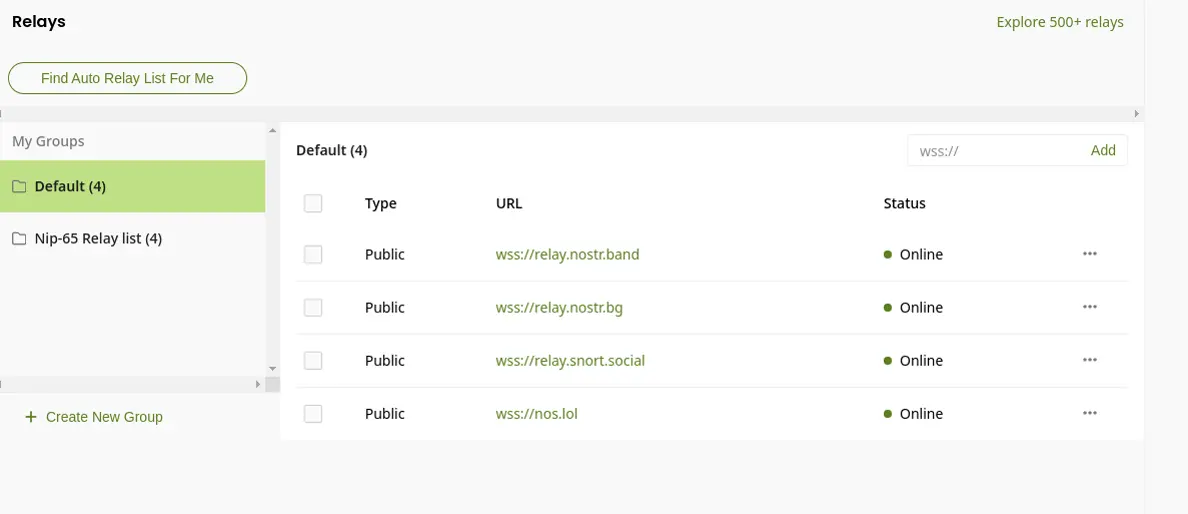Select the Default (4) group

(70, 186)
